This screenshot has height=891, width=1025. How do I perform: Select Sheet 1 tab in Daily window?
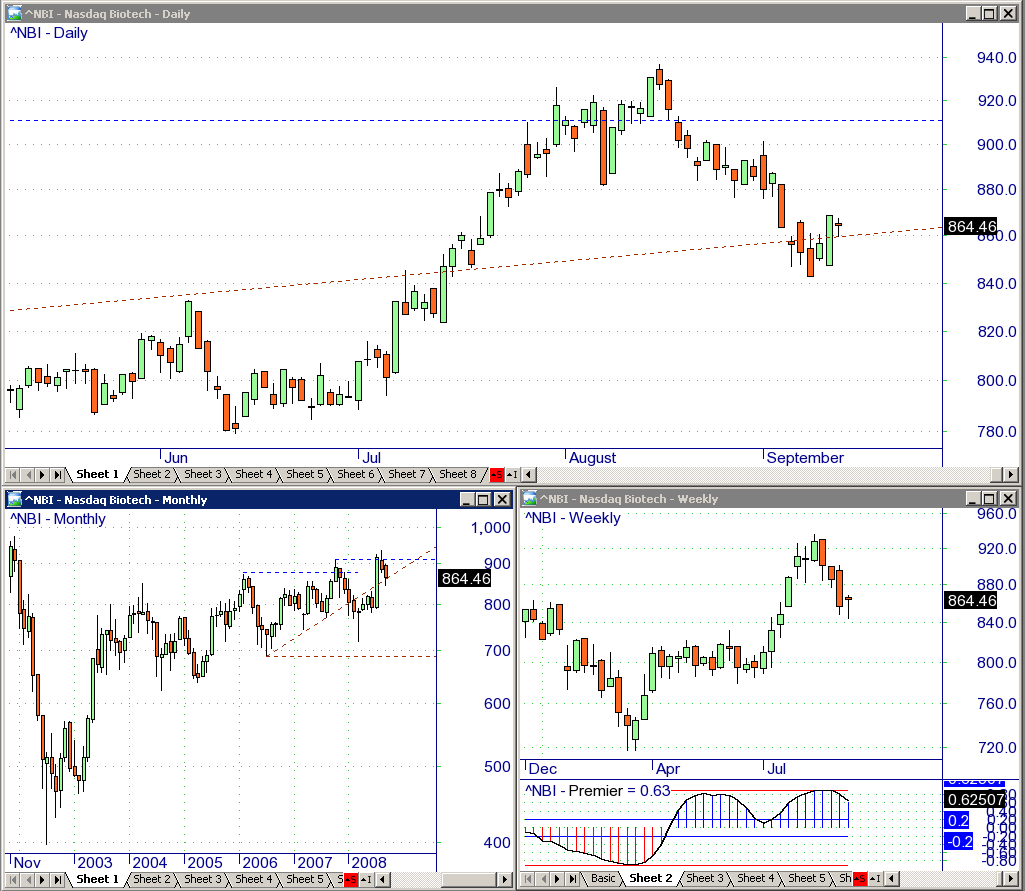pyautogui.click(x=97, y=475)
